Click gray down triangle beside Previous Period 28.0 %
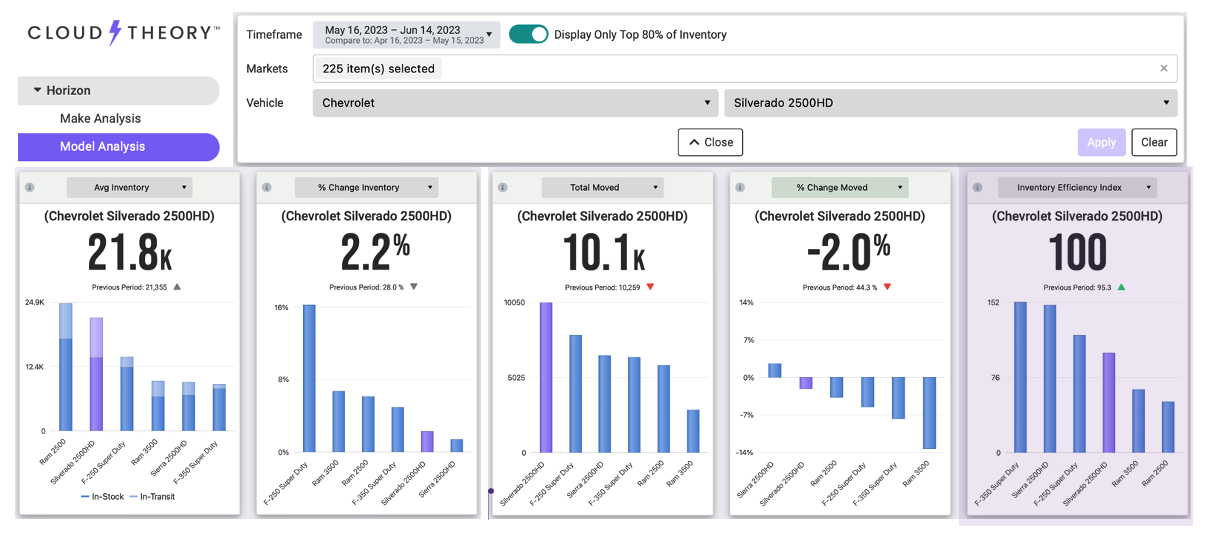Screen dimensions: 1209x537 414,287
